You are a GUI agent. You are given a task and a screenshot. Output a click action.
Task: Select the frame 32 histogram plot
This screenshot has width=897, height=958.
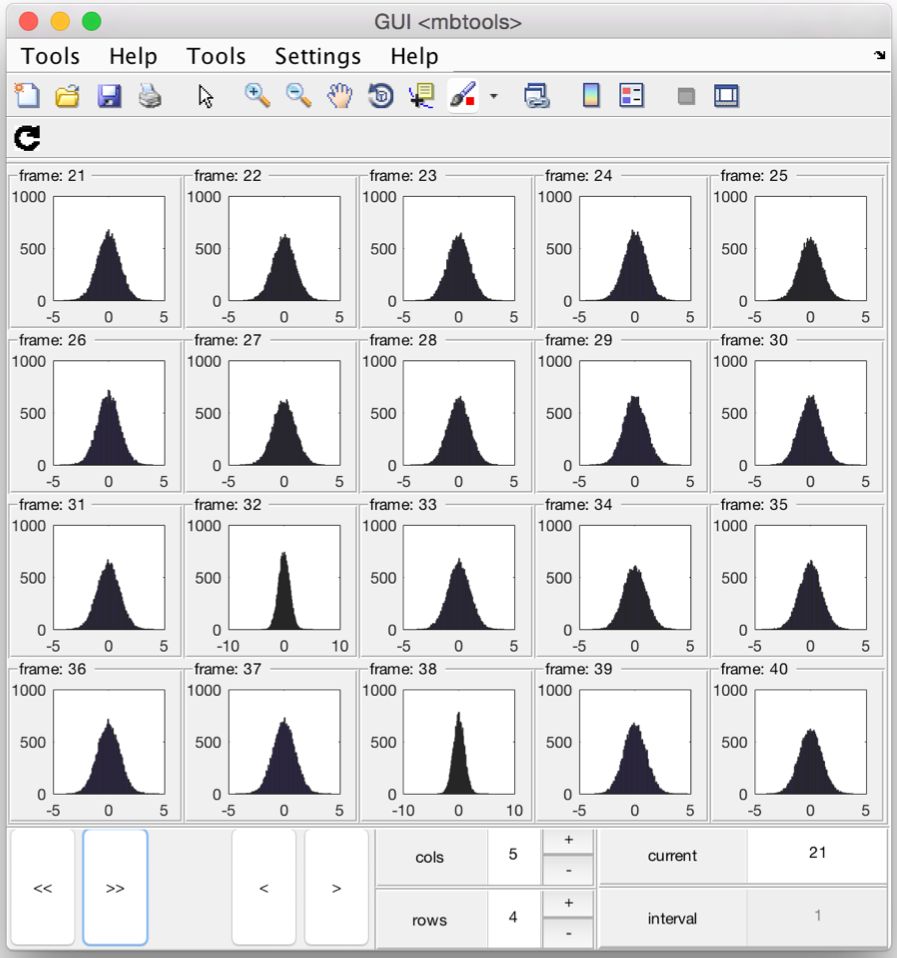pyautogui.click(x=284, y=577)
